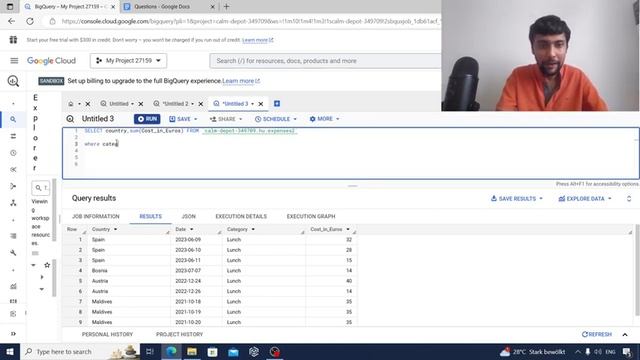The image size is (640, 360).
Task: Open Category column header dropdown
Action: click(x=253, y=229)
